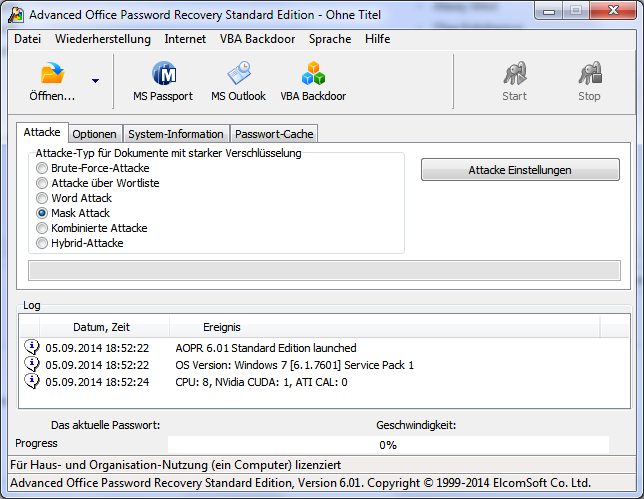The image size is (644, 499).
Task: Select the Hybrid-Attacke radio button
Action: (42, 243)
